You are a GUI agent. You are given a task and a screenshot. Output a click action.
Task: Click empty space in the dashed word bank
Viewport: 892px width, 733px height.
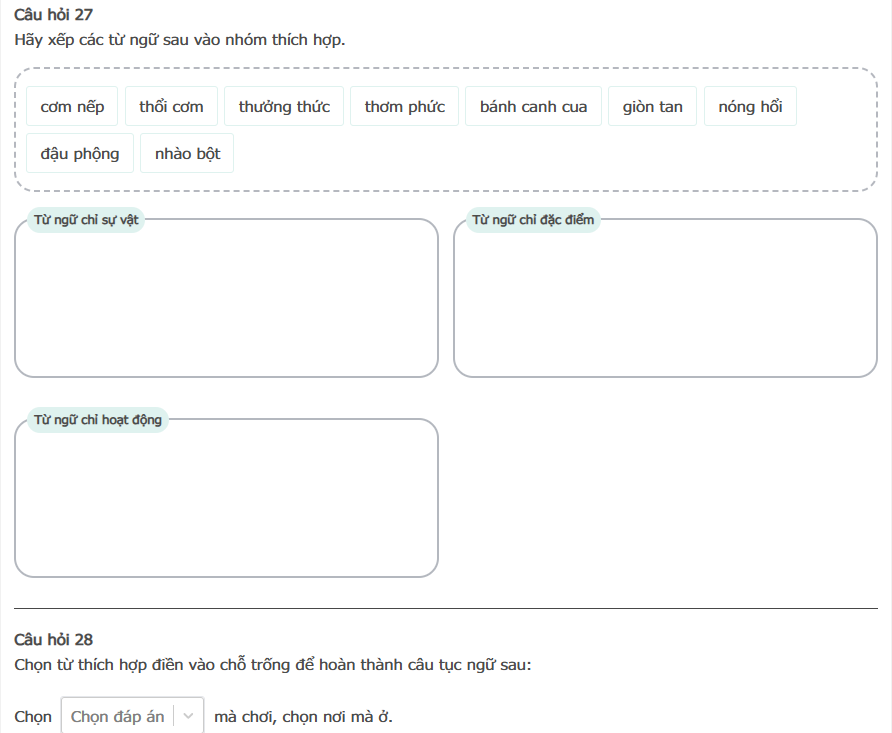pyautogui.click(x=550, y=155)
